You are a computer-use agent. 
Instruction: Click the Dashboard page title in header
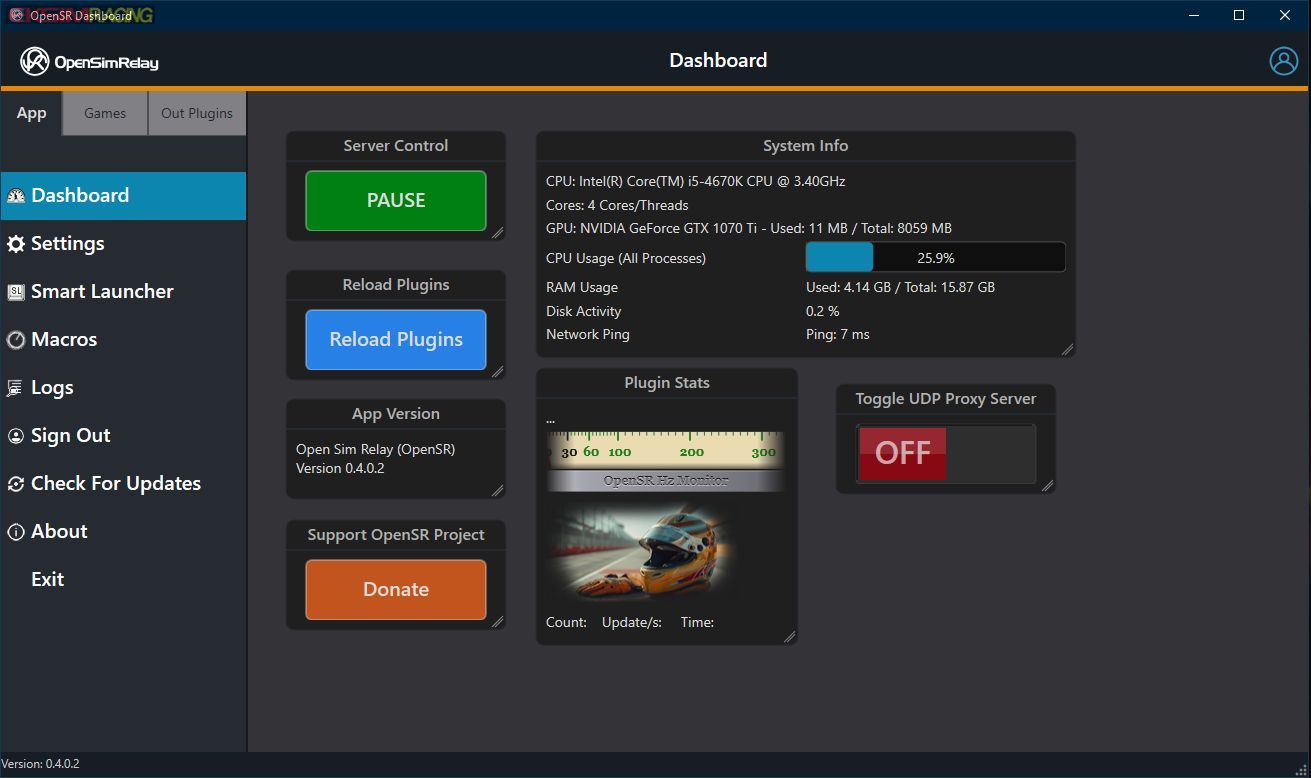tap(718, 61)
